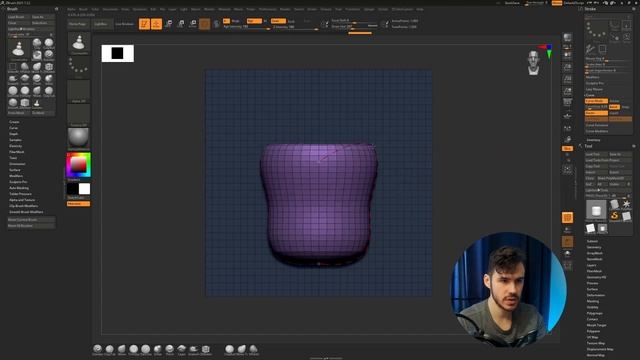Select the SimpleBrush tool icon
The height and width of the screenshot is (360, 640).
[x=614, y=216]
